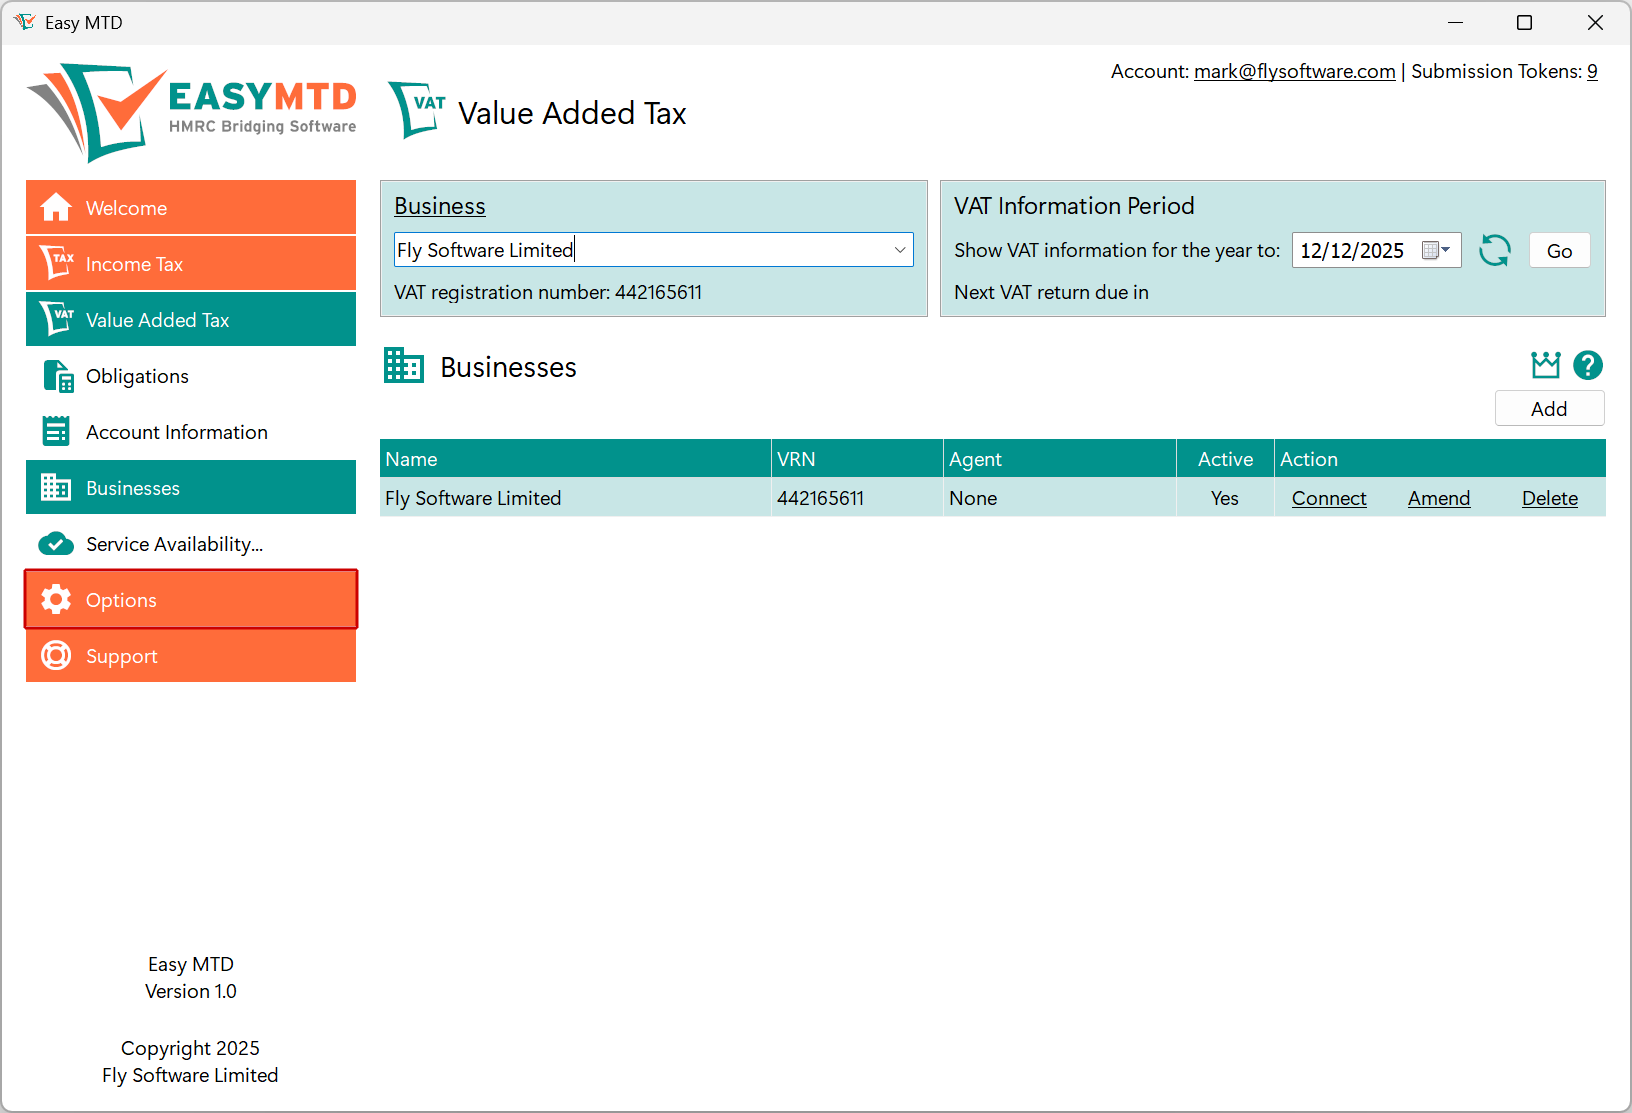
Task: Click the Add business button
Action: [1549, 408]
